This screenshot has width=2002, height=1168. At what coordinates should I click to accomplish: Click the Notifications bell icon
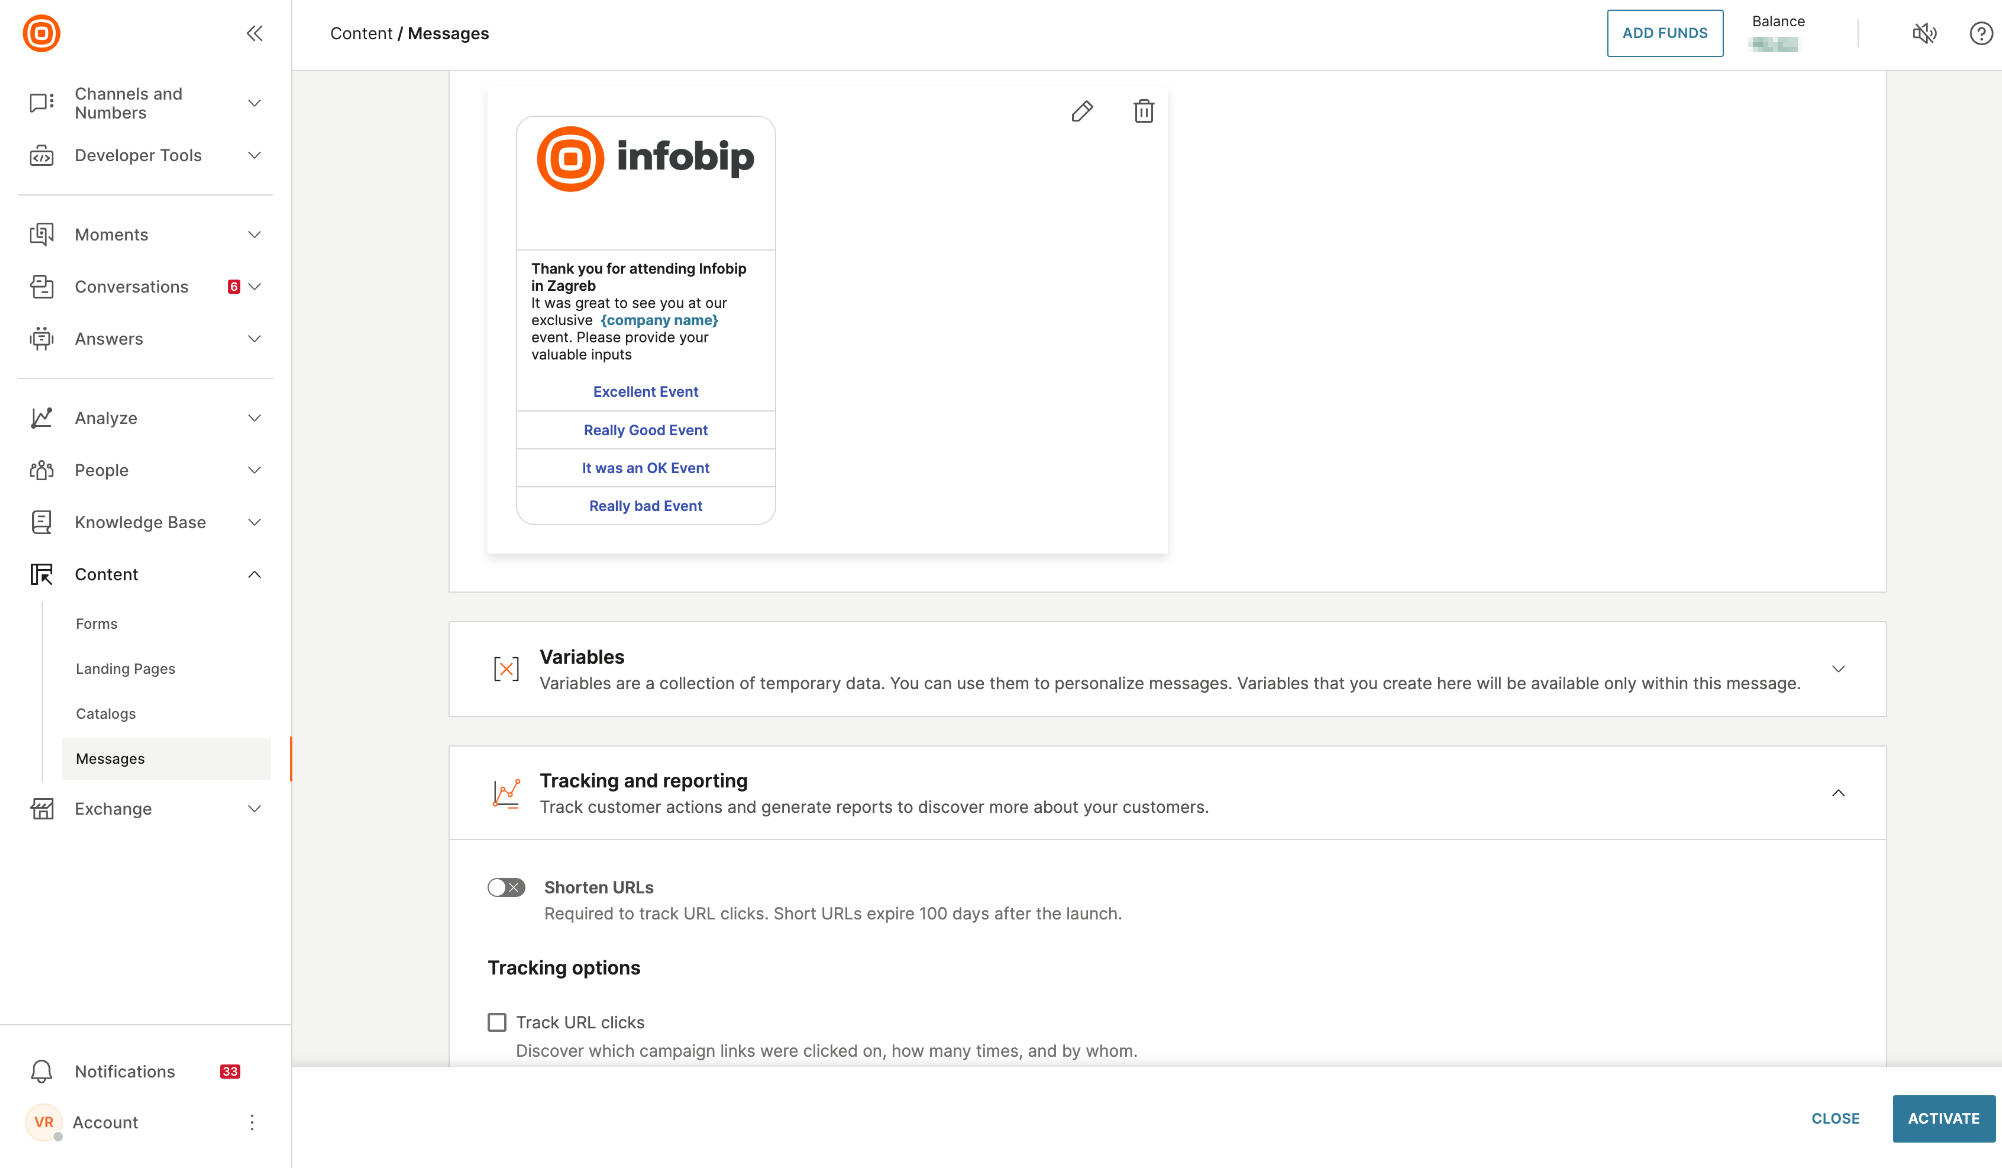pos(40,1071)
